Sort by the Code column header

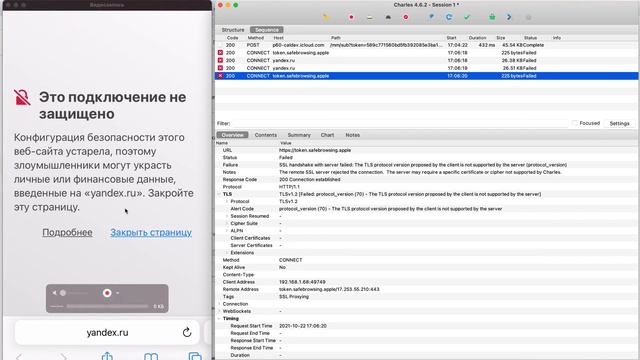pyautogui.click(x=232, y=38)
